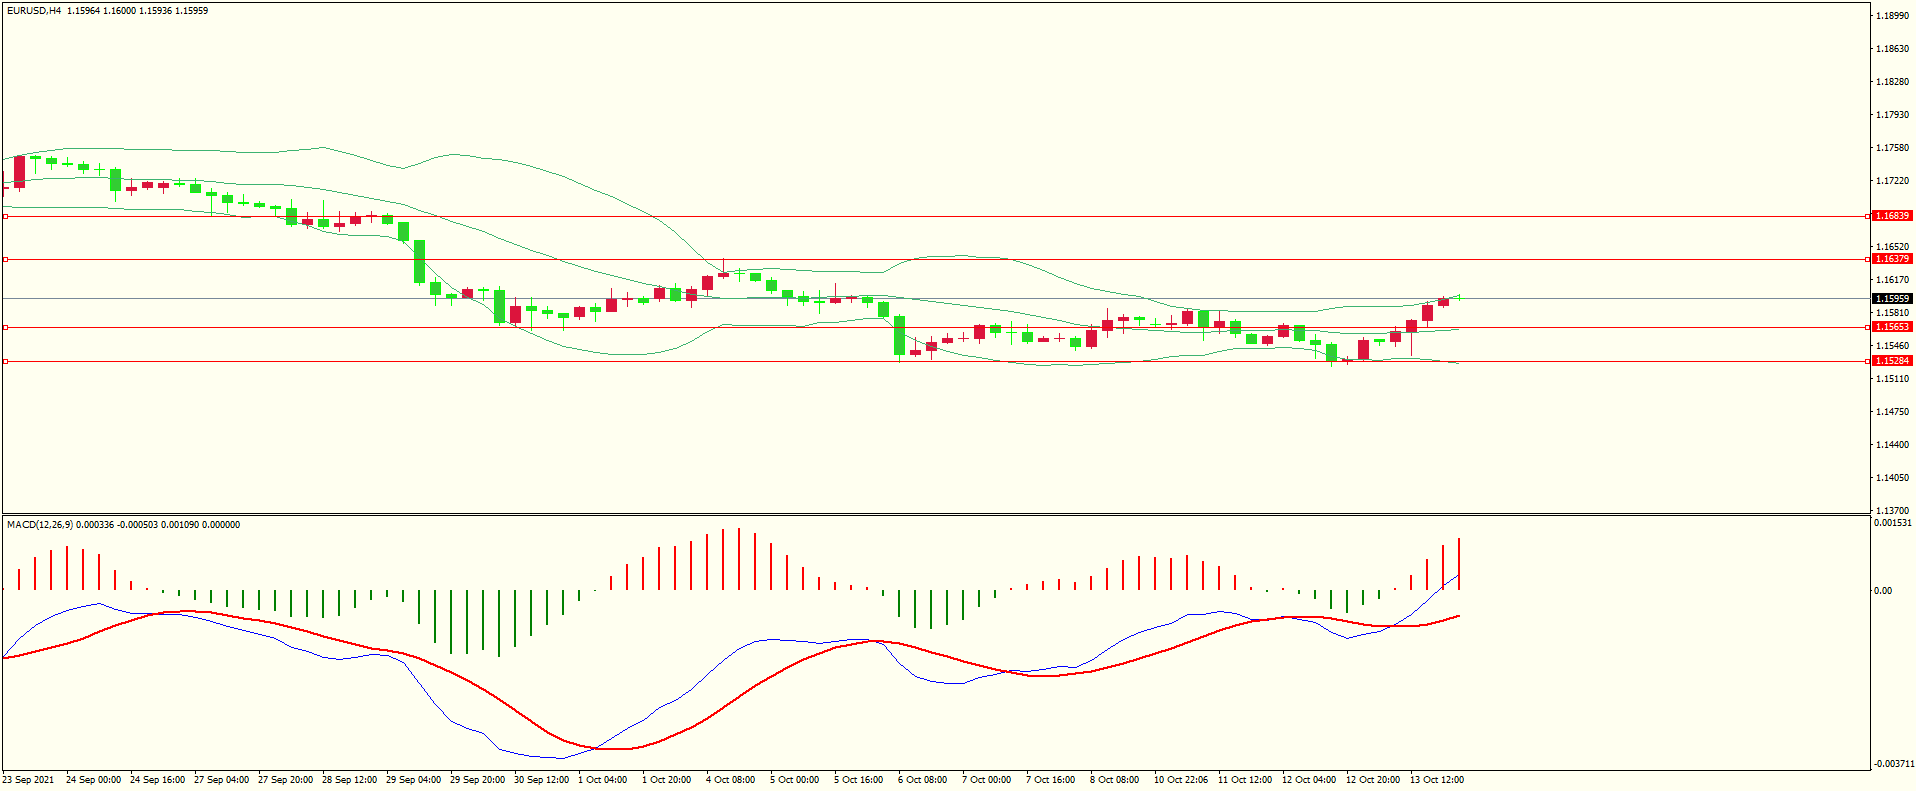Viewport: 1916px width, 791px height.
Task: Click the 1.16839 red price label
Action: [1891, 216]
